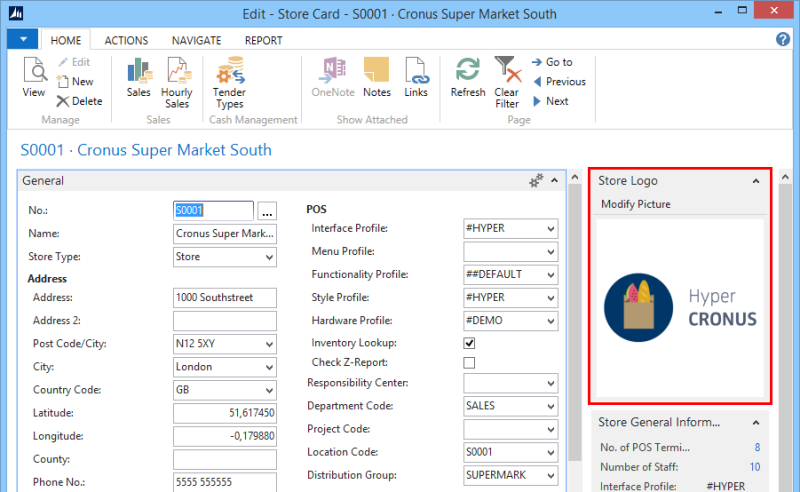Viewport: 800px width, 492px height.
Task: Click the Next record button
Action: [x=550, y=101]
